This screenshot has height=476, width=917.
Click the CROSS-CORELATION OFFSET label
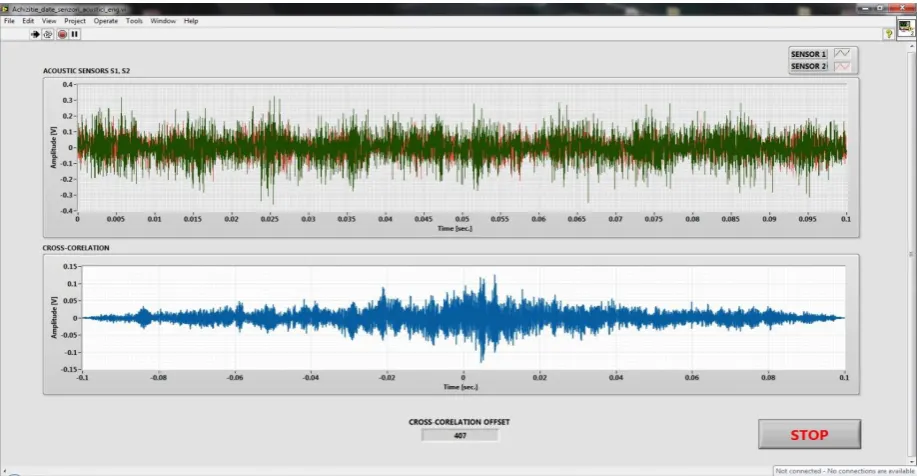(459, 422)
